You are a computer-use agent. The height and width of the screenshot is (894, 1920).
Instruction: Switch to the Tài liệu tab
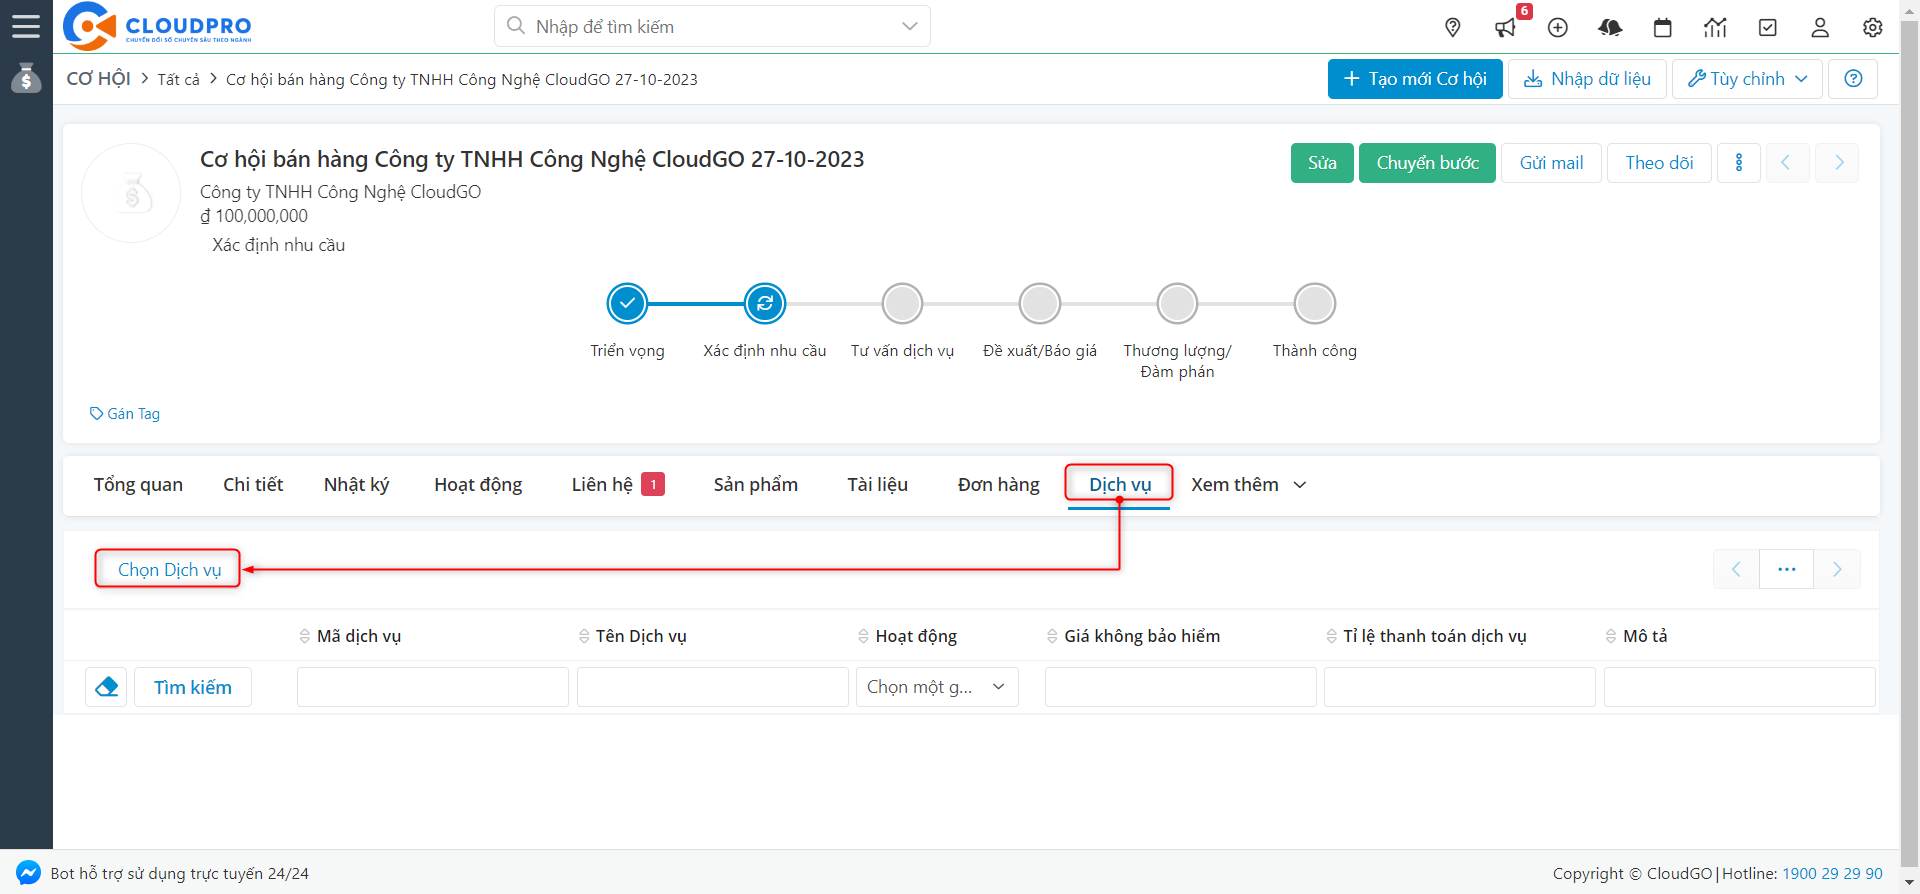click(877, 485)
